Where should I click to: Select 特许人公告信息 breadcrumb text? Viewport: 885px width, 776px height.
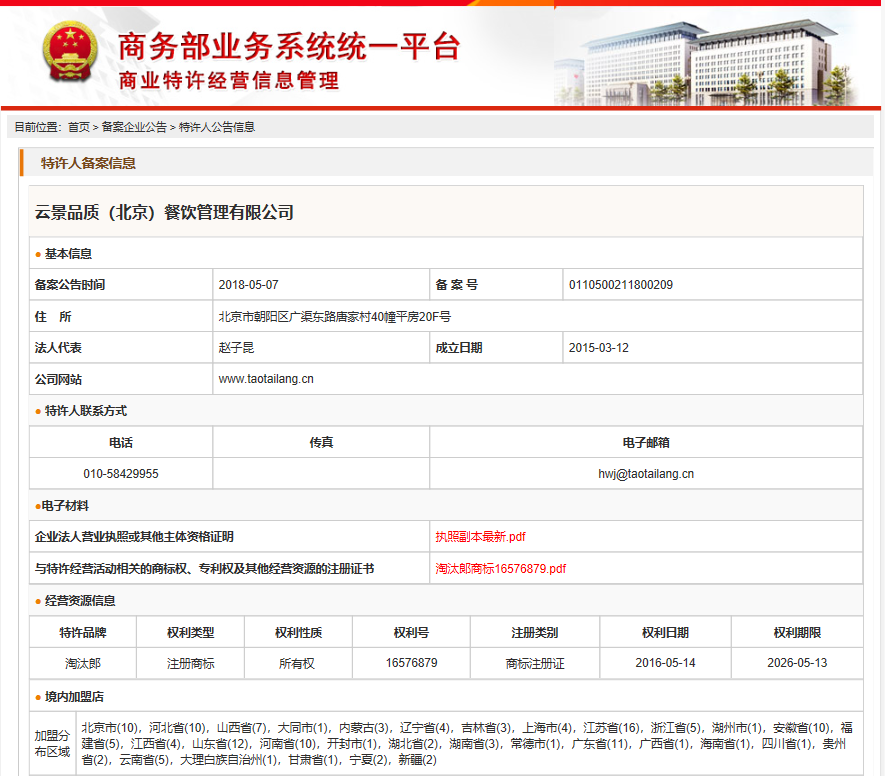pos(217,127)
